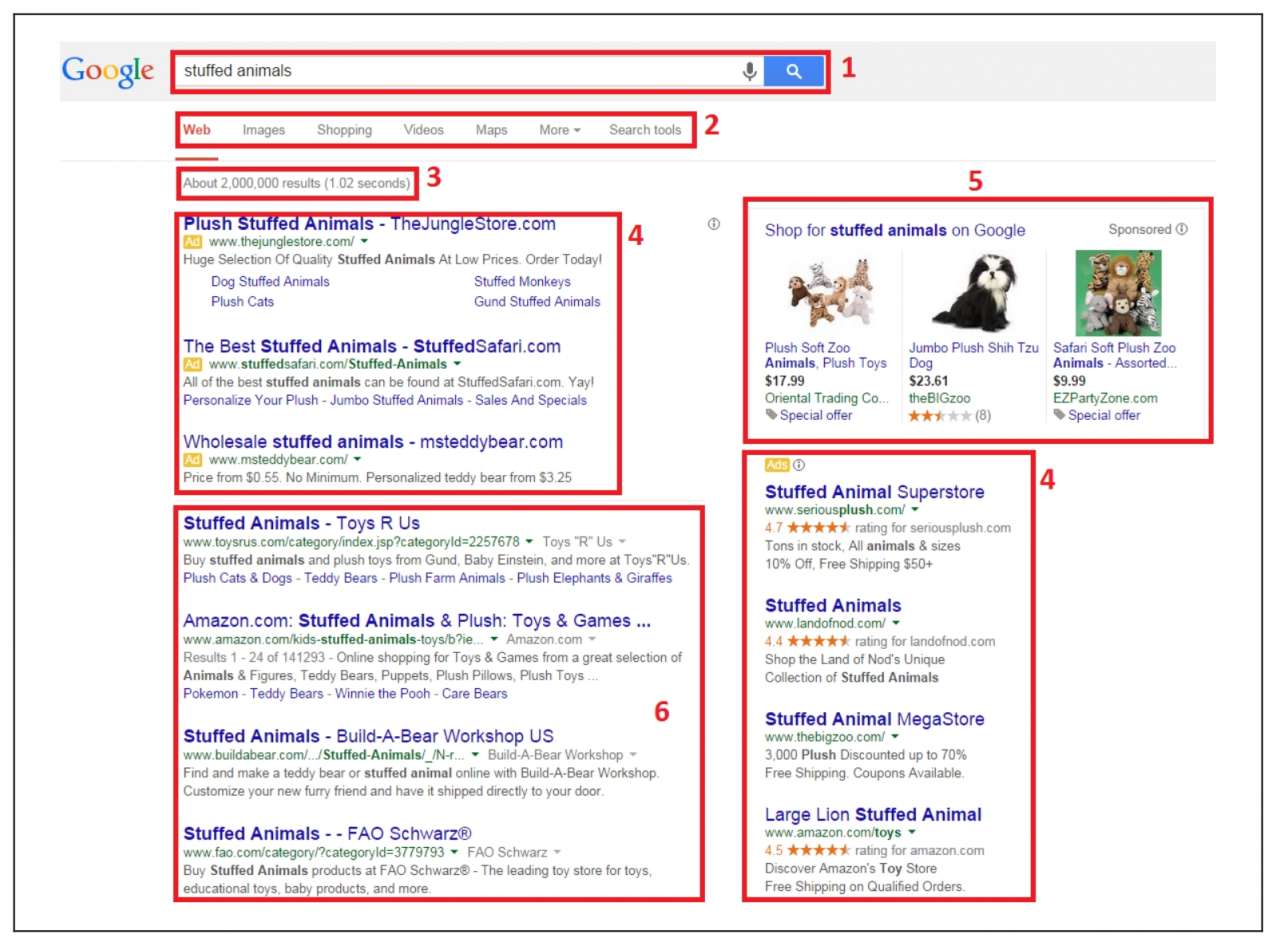
Task: Open Stuffed Animals - Toys R Us result
Action: pyautogui.click(x=302, y=523)
